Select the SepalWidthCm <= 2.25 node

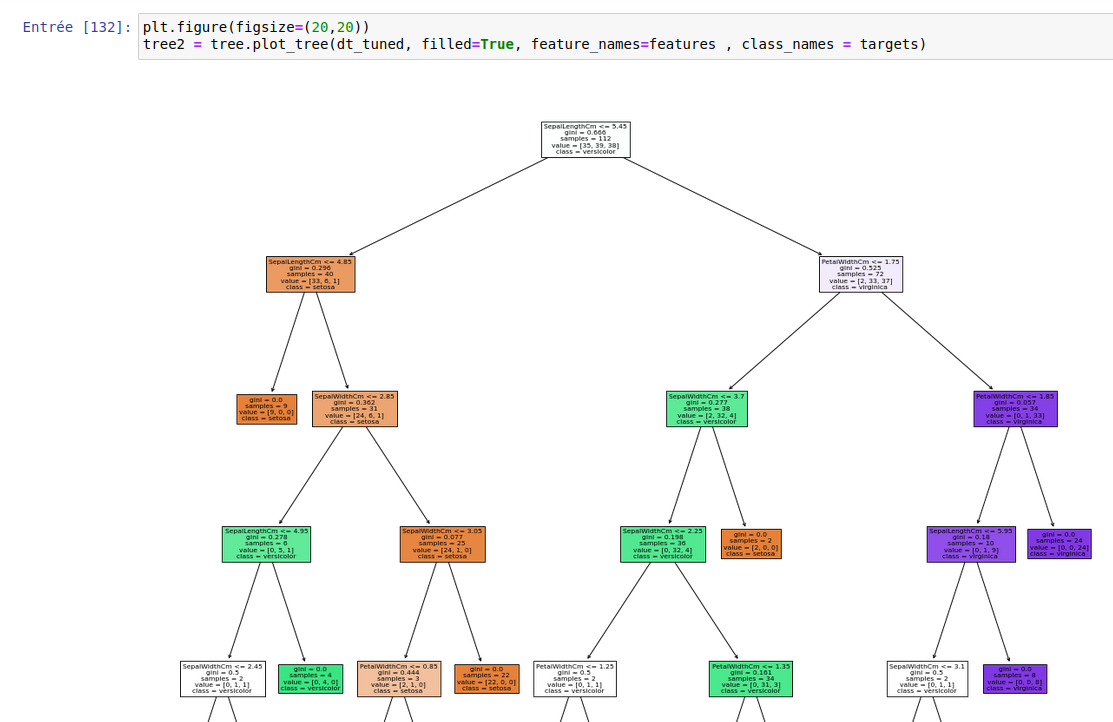pos(662,544)
